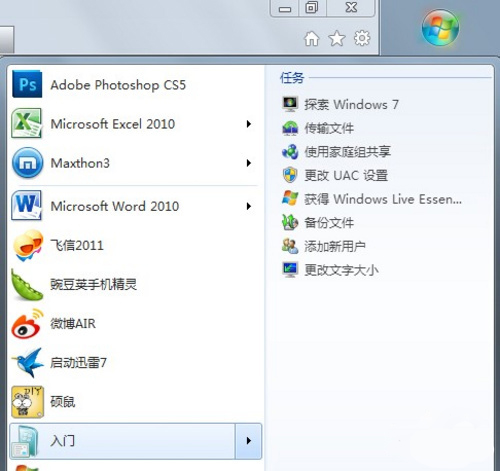Select the highlighted 入门 entry label
500x471 pixels.
click(x=63, y=441)
